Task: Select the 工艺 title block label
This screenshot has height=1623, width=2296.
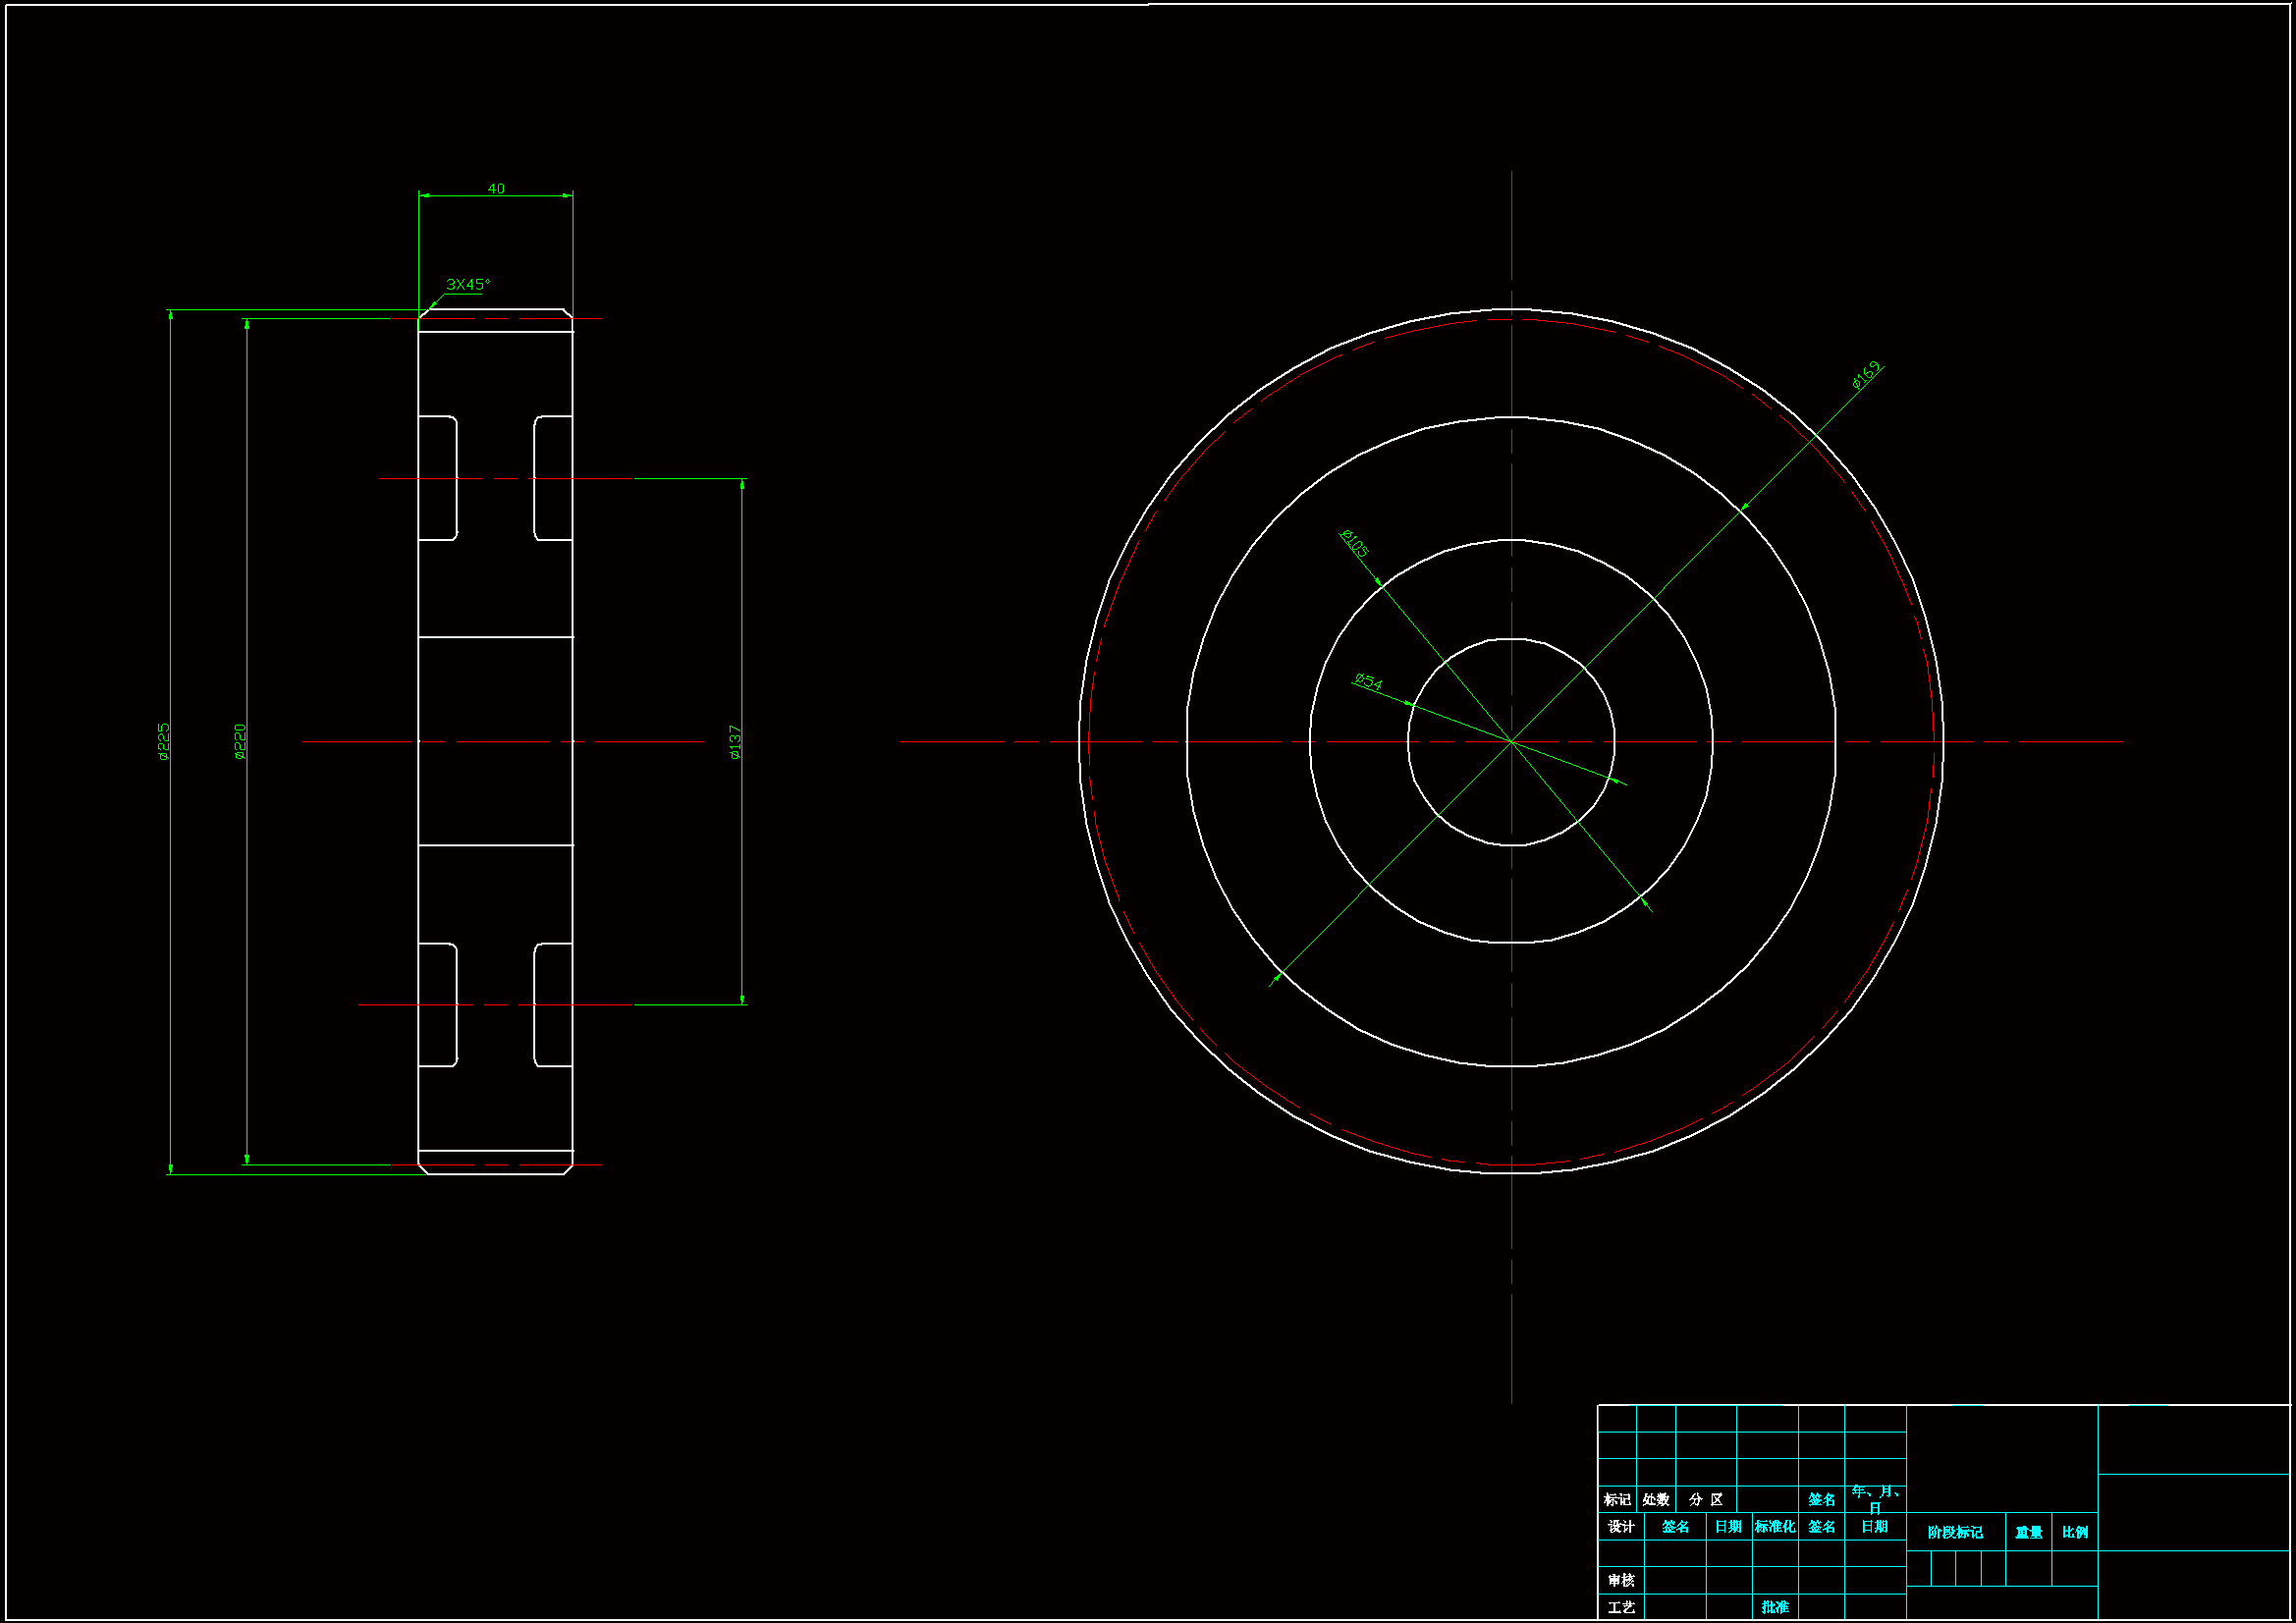Action: click(1621, 1607)
